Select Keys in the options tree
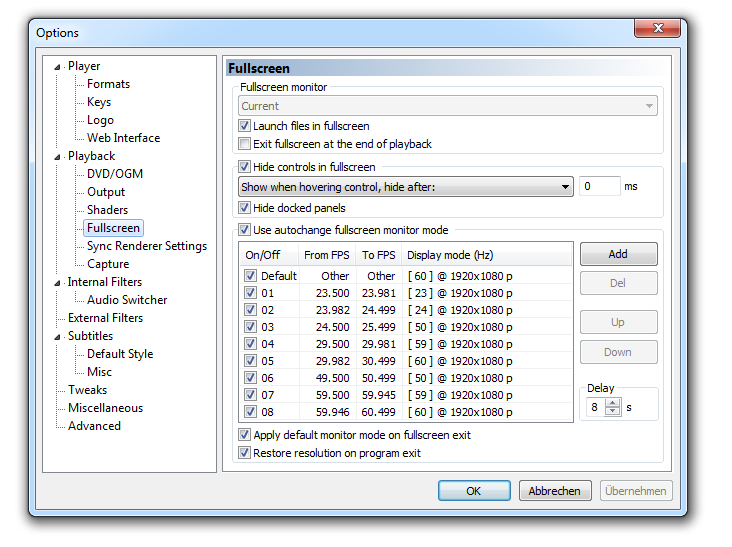The height and width of the screenshot is (547, 732). [99, 102]
